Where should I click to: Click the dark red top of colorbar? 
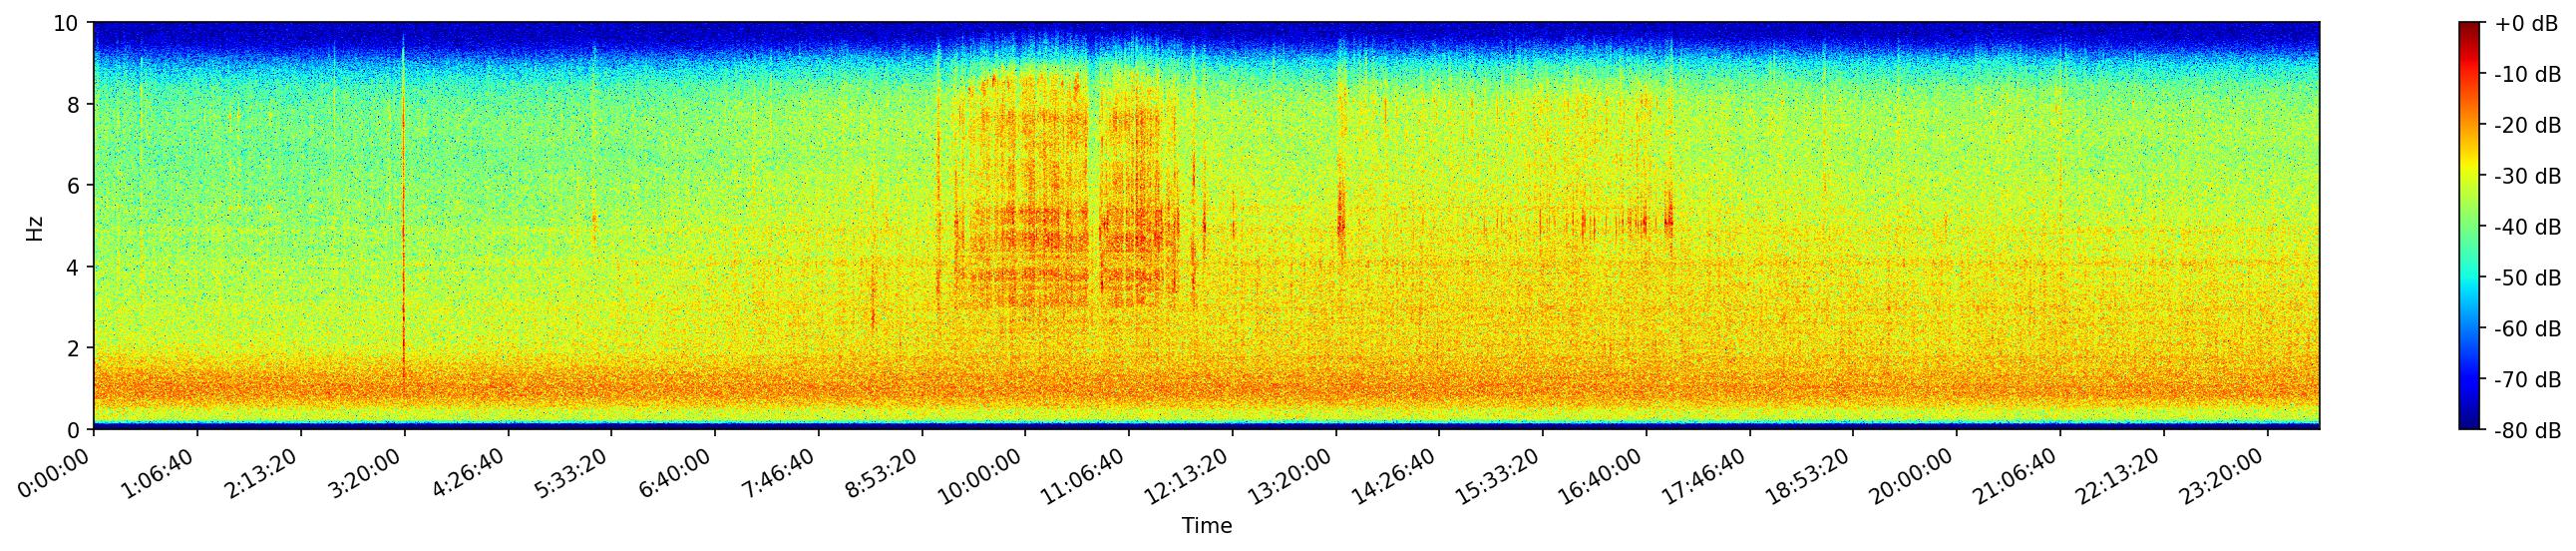click(x=2470, y=28)
